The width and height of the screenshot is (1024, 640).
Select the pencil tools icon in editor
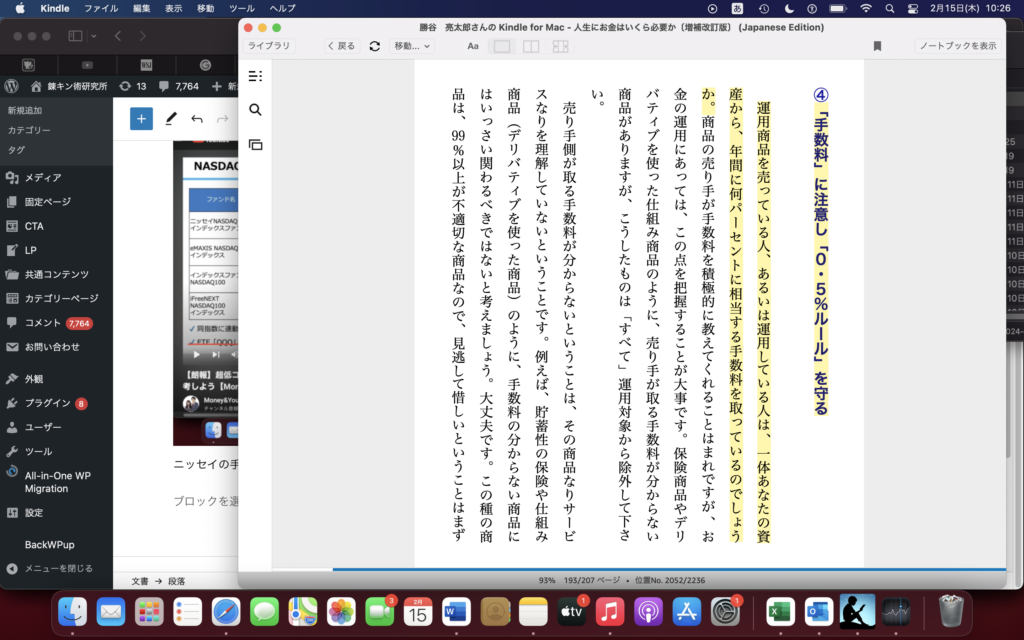coord(171,119)
